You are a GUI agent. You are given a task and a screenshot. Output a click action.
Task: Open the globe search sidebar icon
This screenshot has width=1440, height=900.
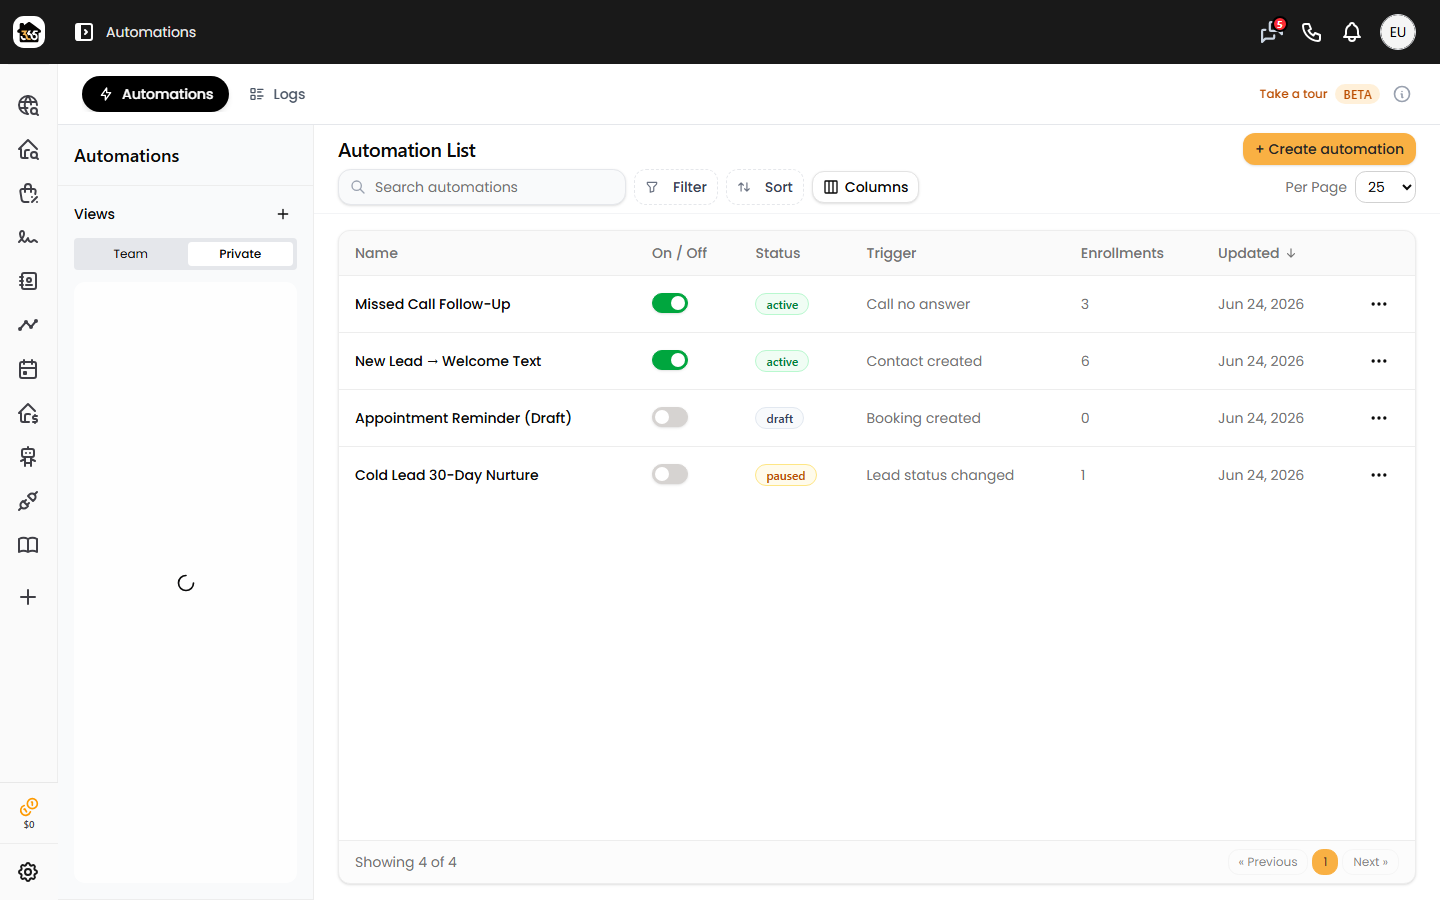[28, 105]
